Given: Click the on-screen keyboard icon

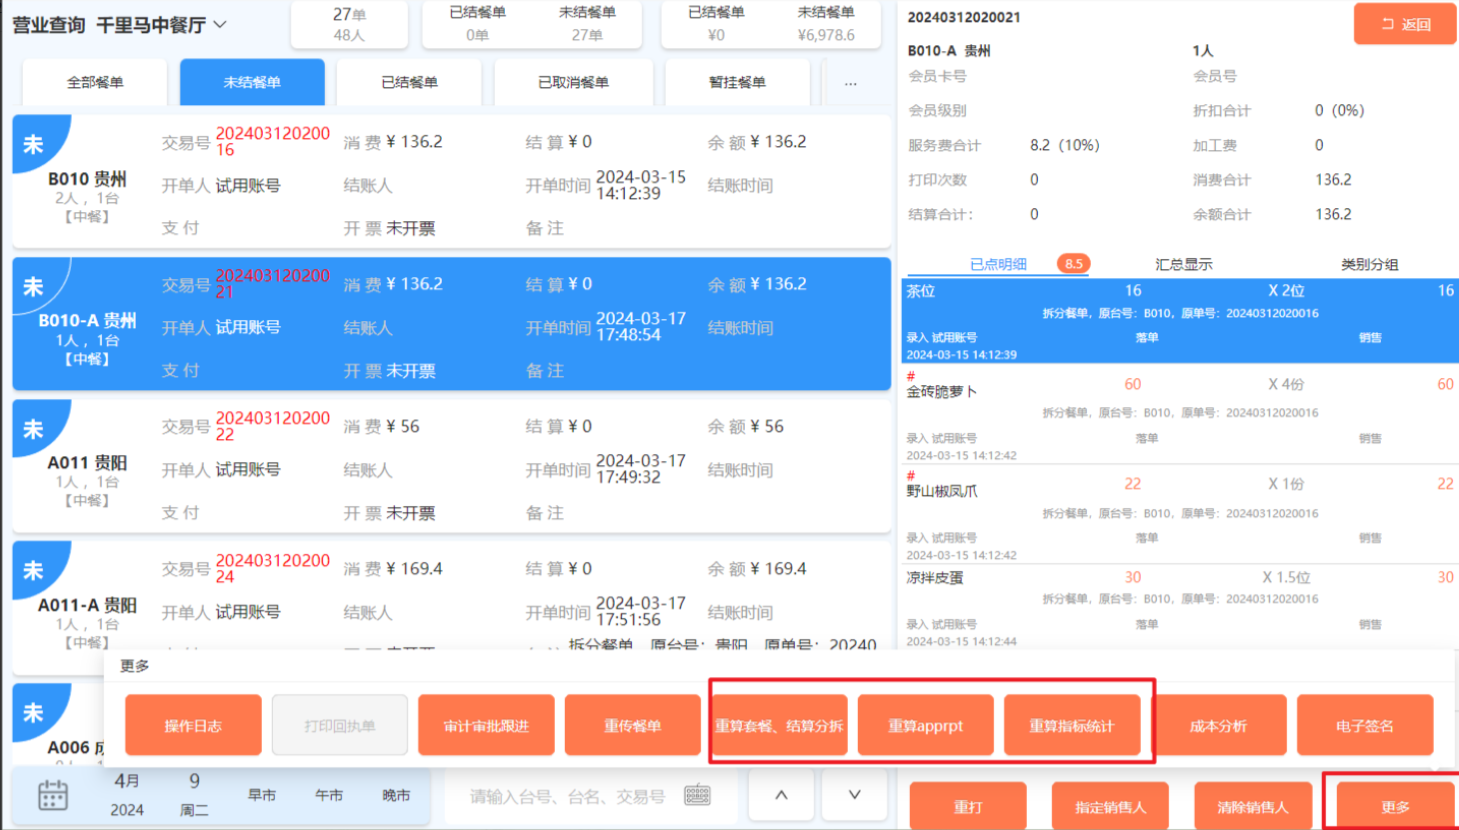Looking at the screenshot, I should [697, 796].
